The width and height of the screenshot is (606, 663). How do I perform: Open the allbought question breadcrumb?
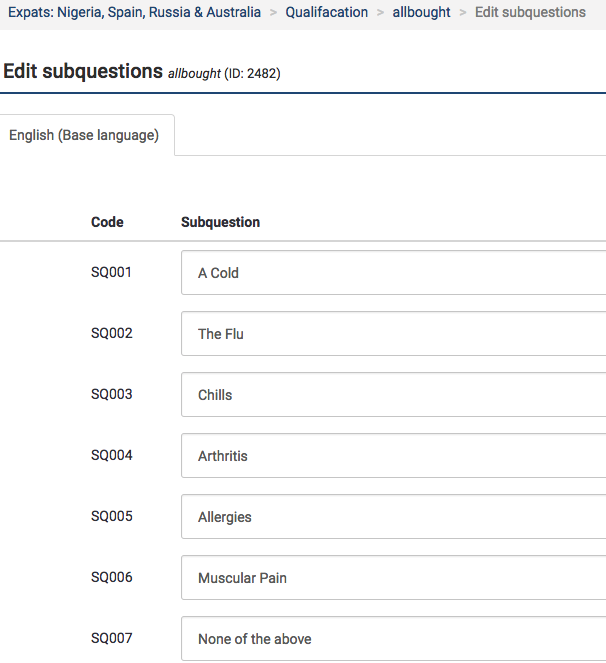pos(421,13)
